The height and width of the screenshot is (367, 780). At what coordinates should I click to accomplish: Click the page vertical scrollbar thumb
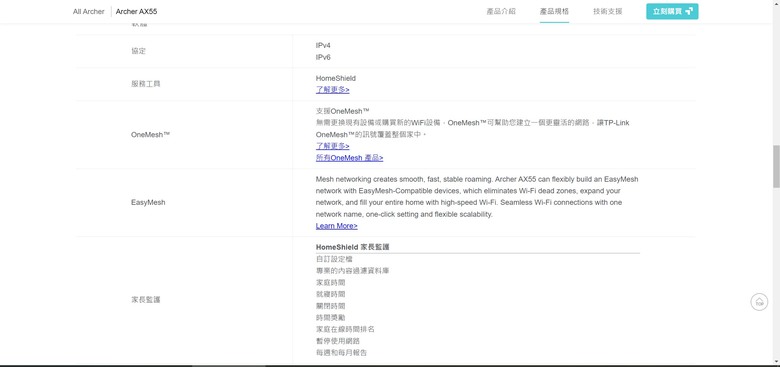[776, 166]
